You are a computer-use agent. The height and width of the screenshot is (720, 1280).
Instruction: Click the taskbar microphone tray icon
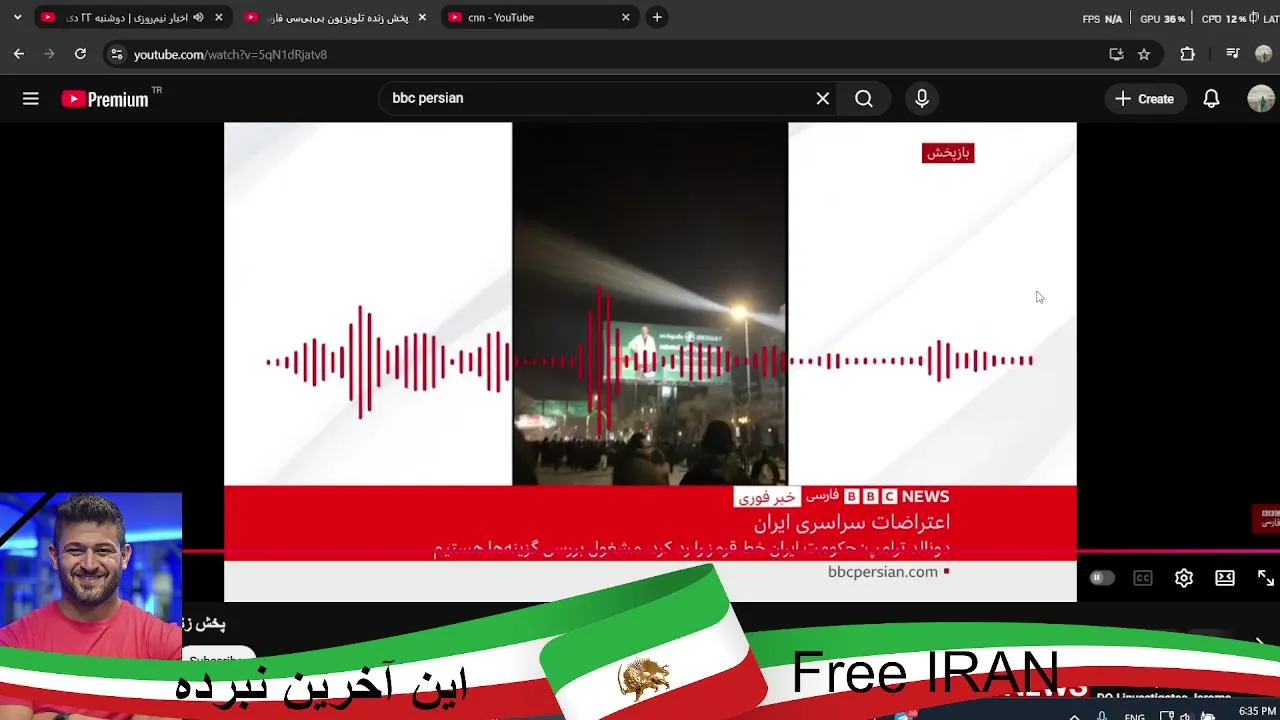[1102, 716]
